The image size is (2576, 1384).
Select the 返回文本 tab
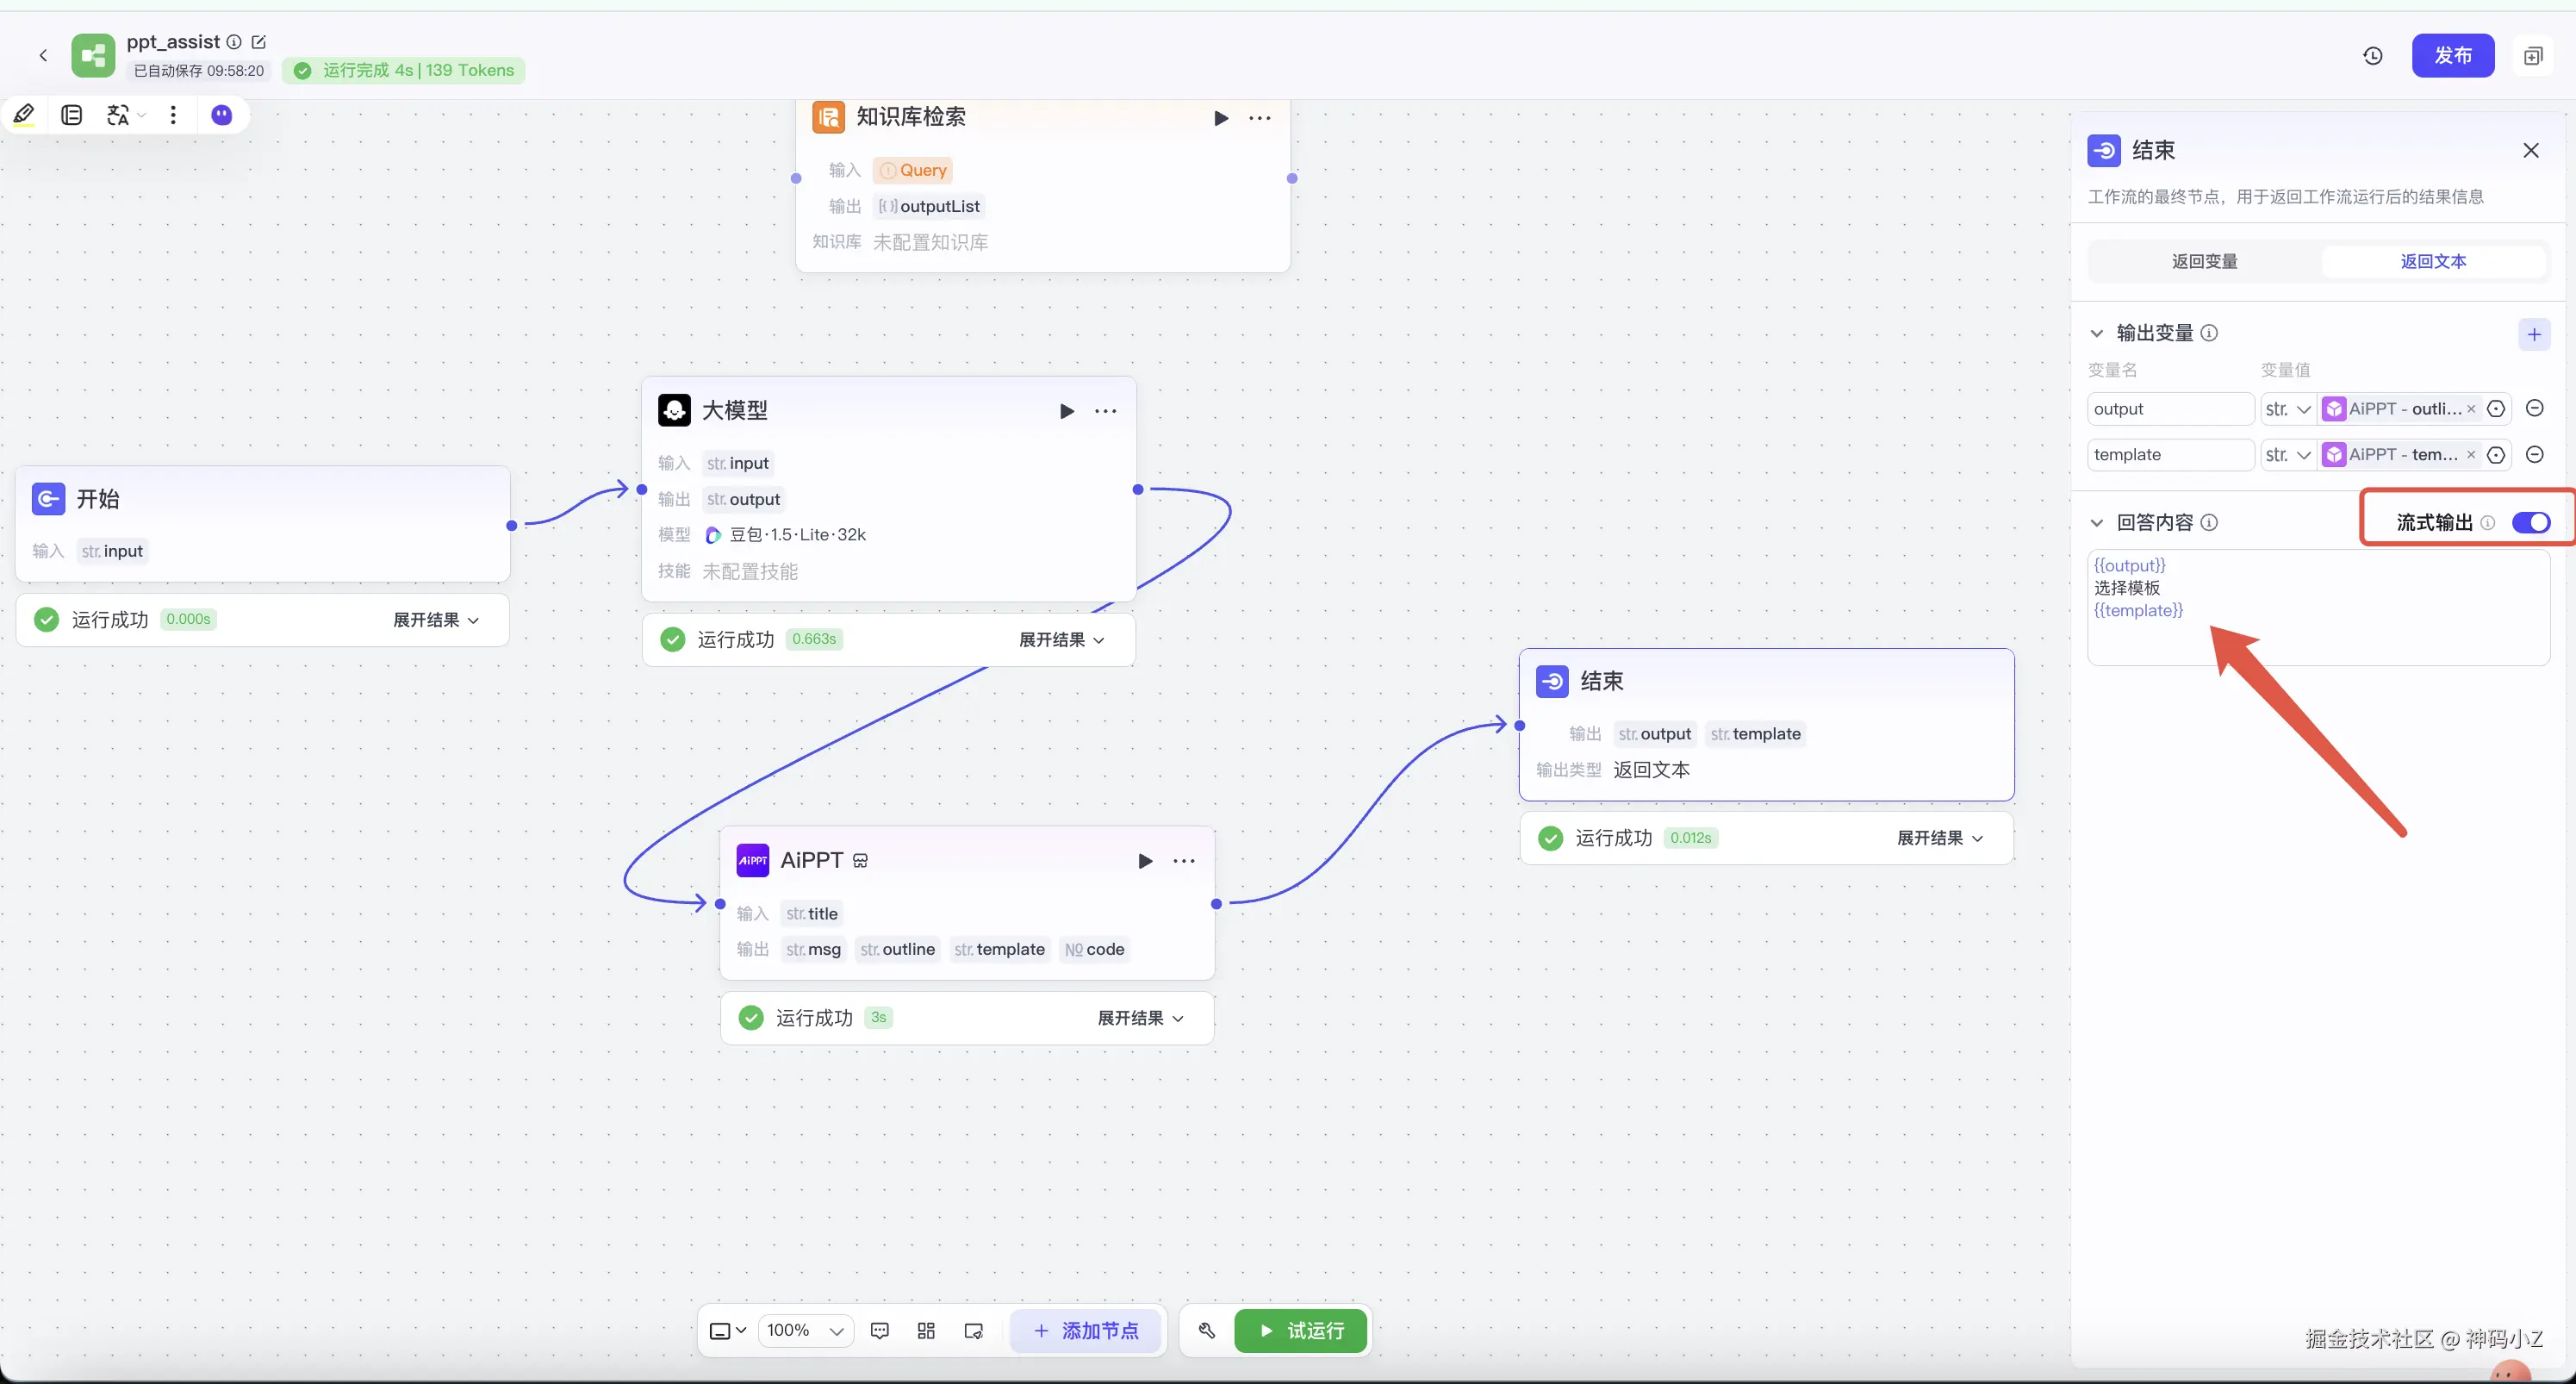pos(2432,261)
